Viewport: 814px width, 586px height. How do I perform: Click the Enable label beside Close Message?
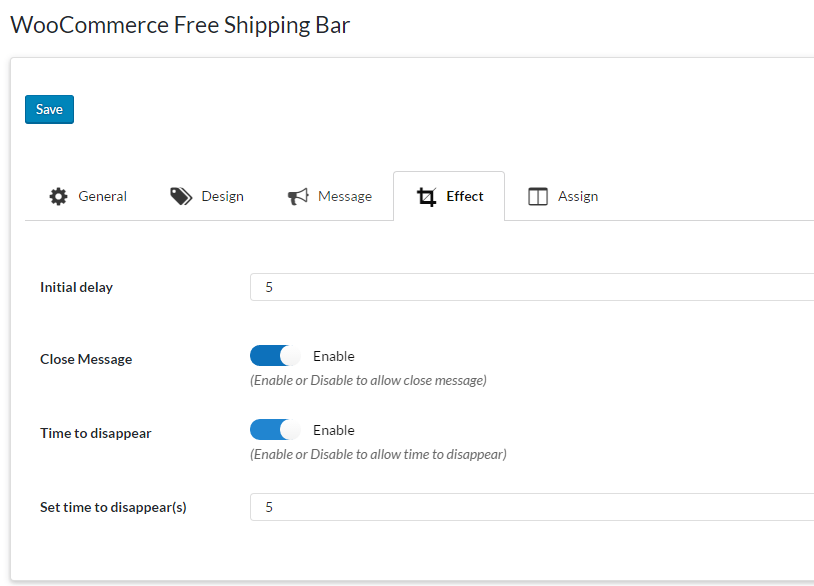click(x=334, y=356)
